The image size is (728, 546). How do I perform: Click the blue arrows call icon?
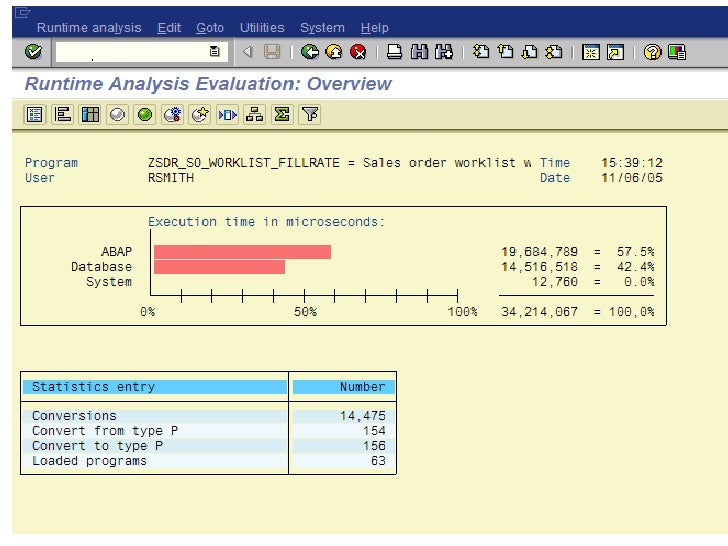[227, 114]
